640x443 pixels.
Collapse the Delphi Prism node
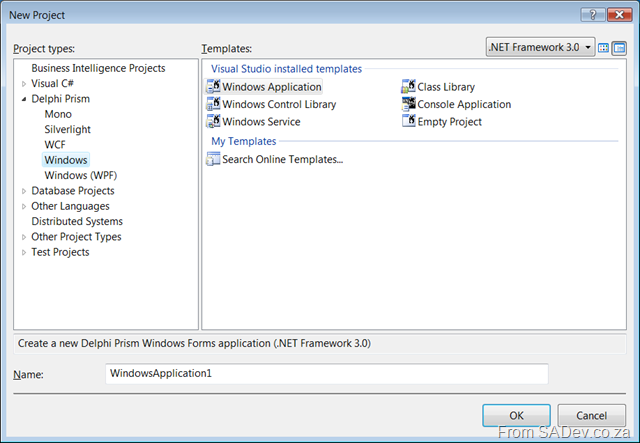[24, 99]
